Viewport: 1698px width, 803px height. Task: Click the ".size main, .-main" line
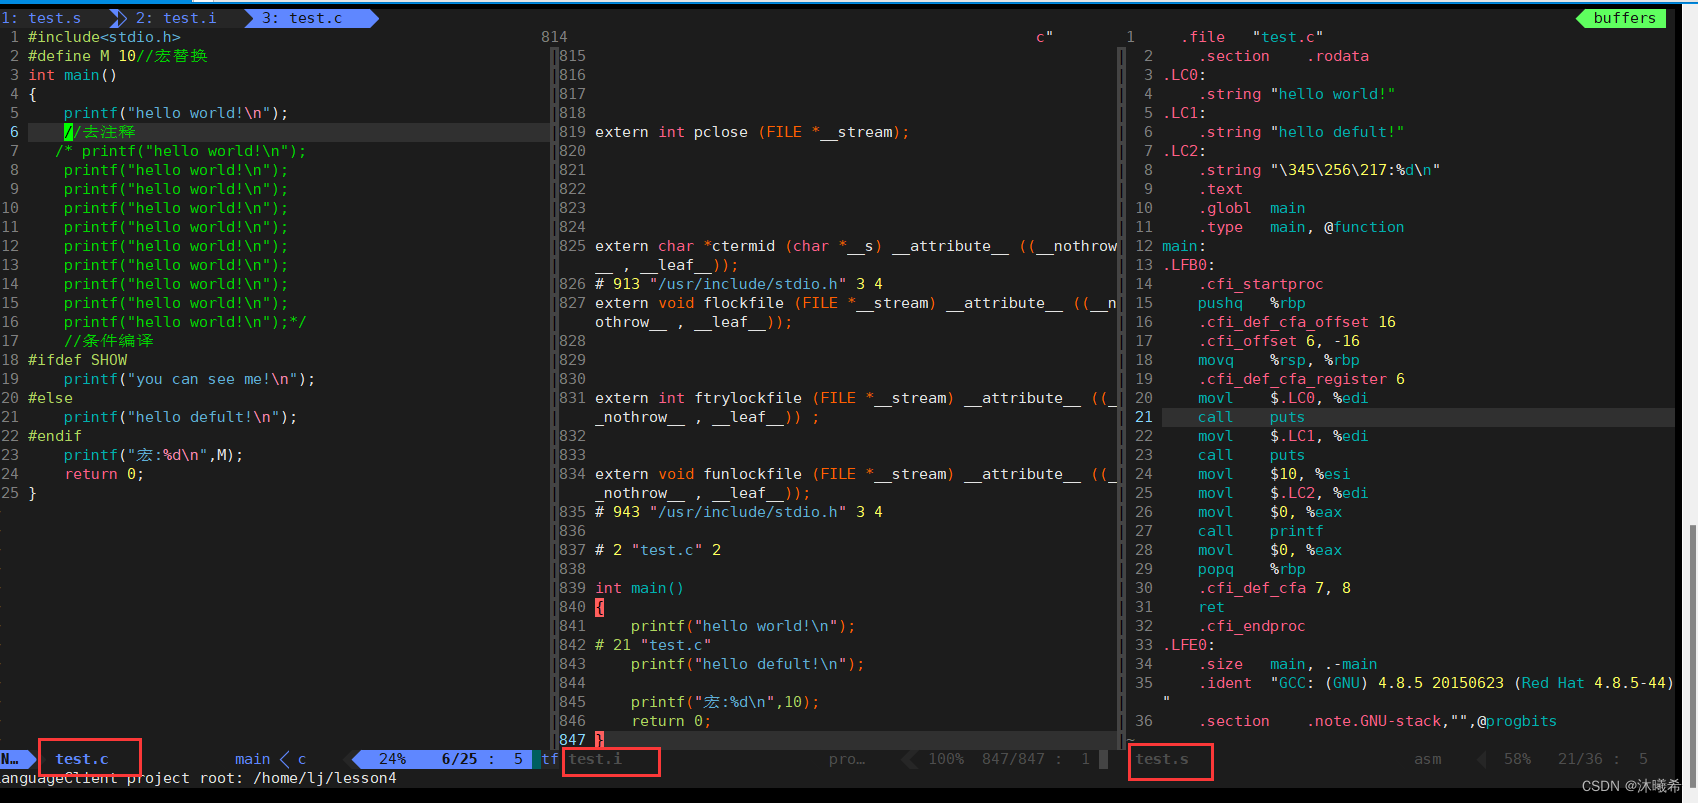tap(1288, 664)
